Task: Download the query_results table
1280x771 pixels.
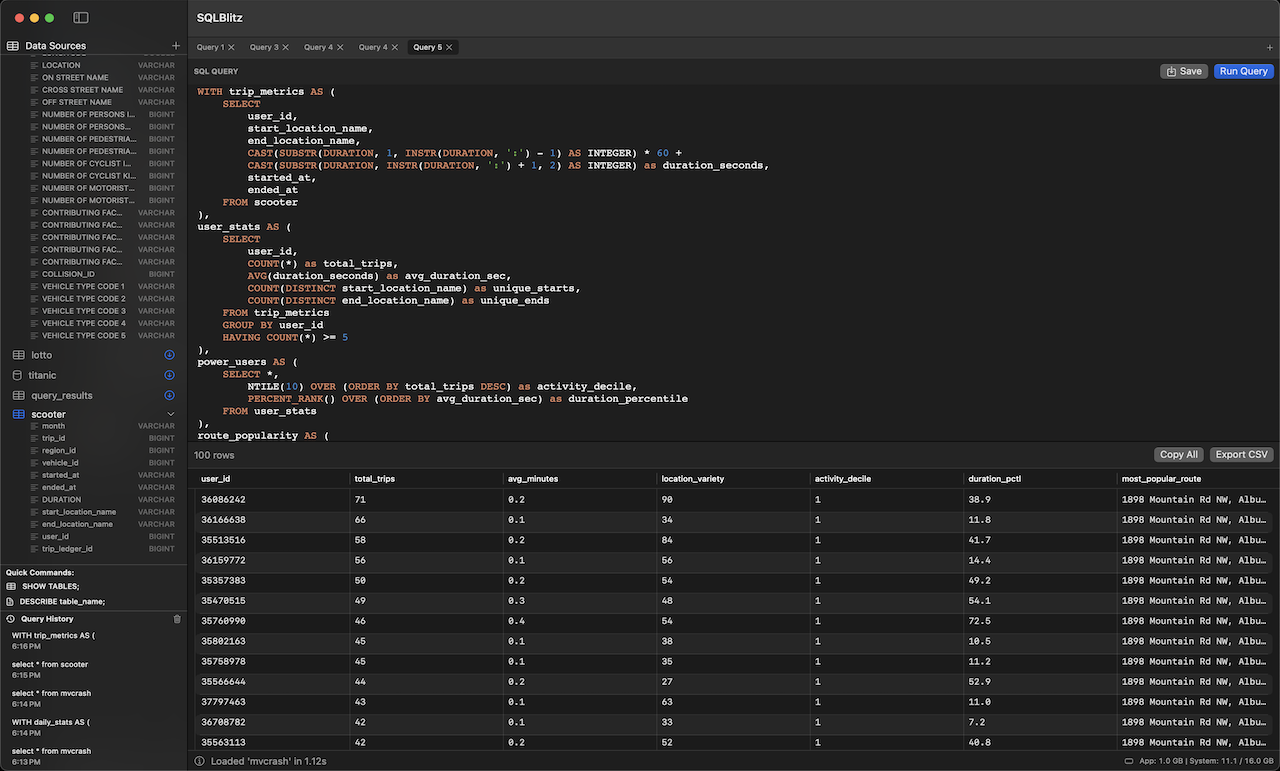Action: (170, 395)
